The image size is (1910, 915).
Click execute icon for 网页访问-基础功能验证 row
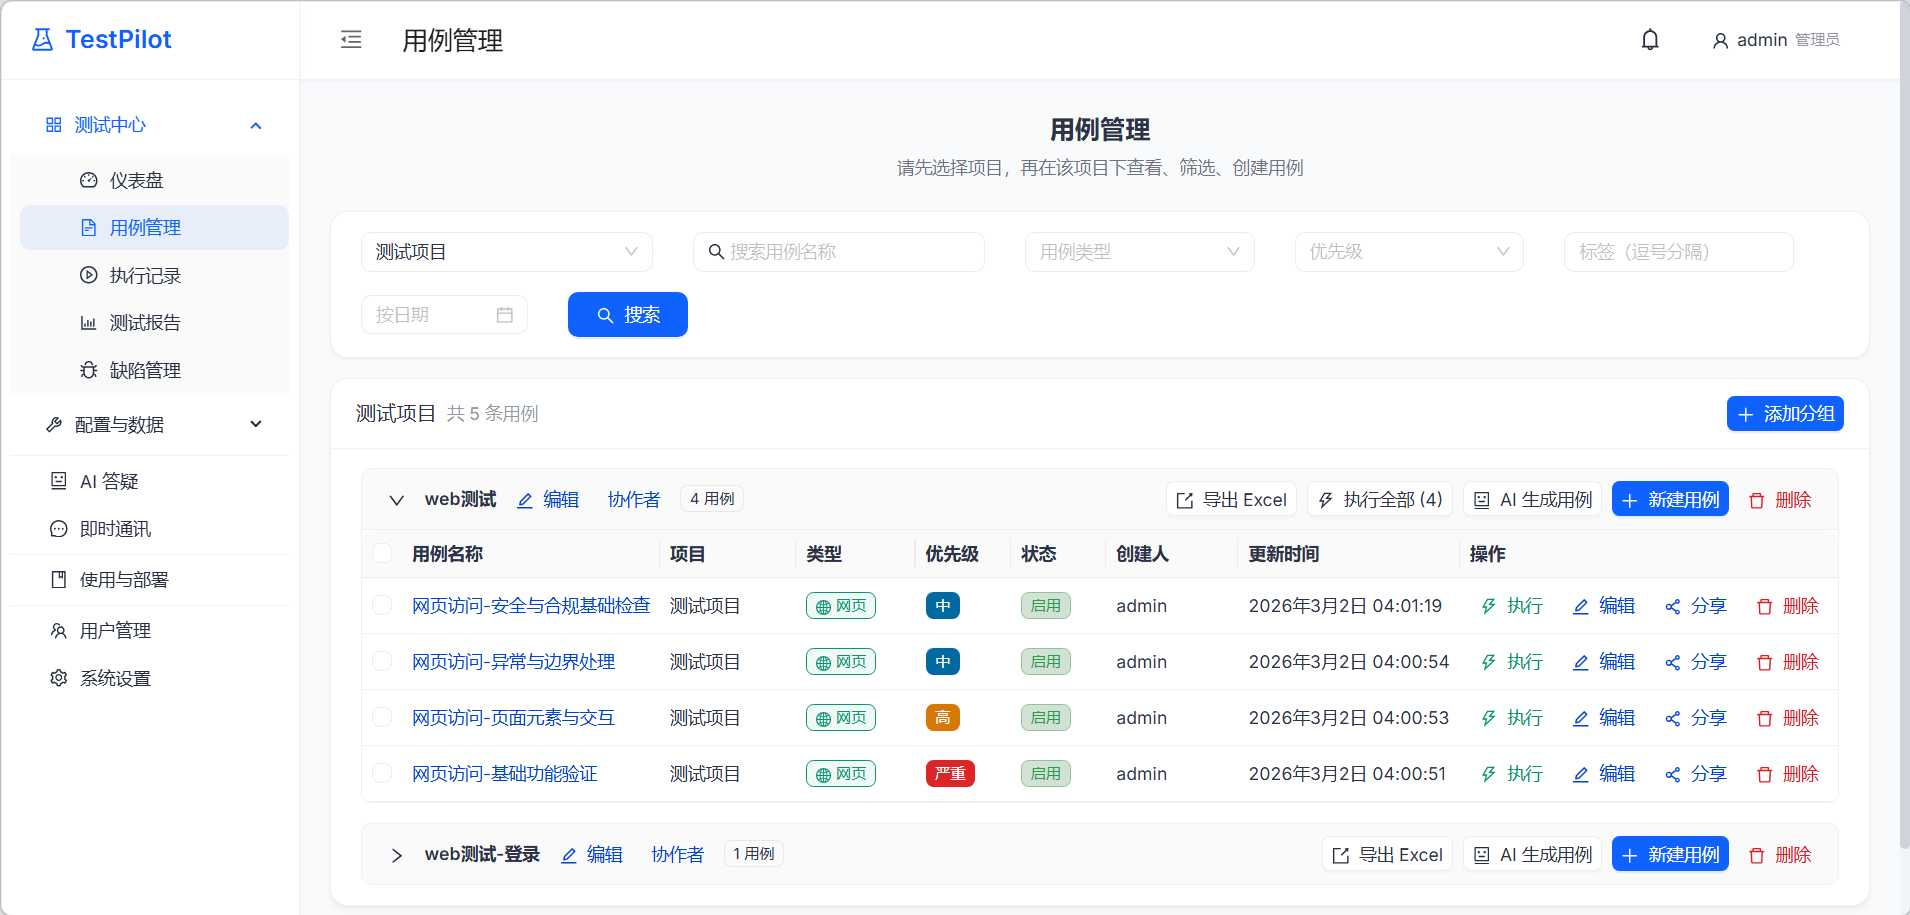point(1489,774)
